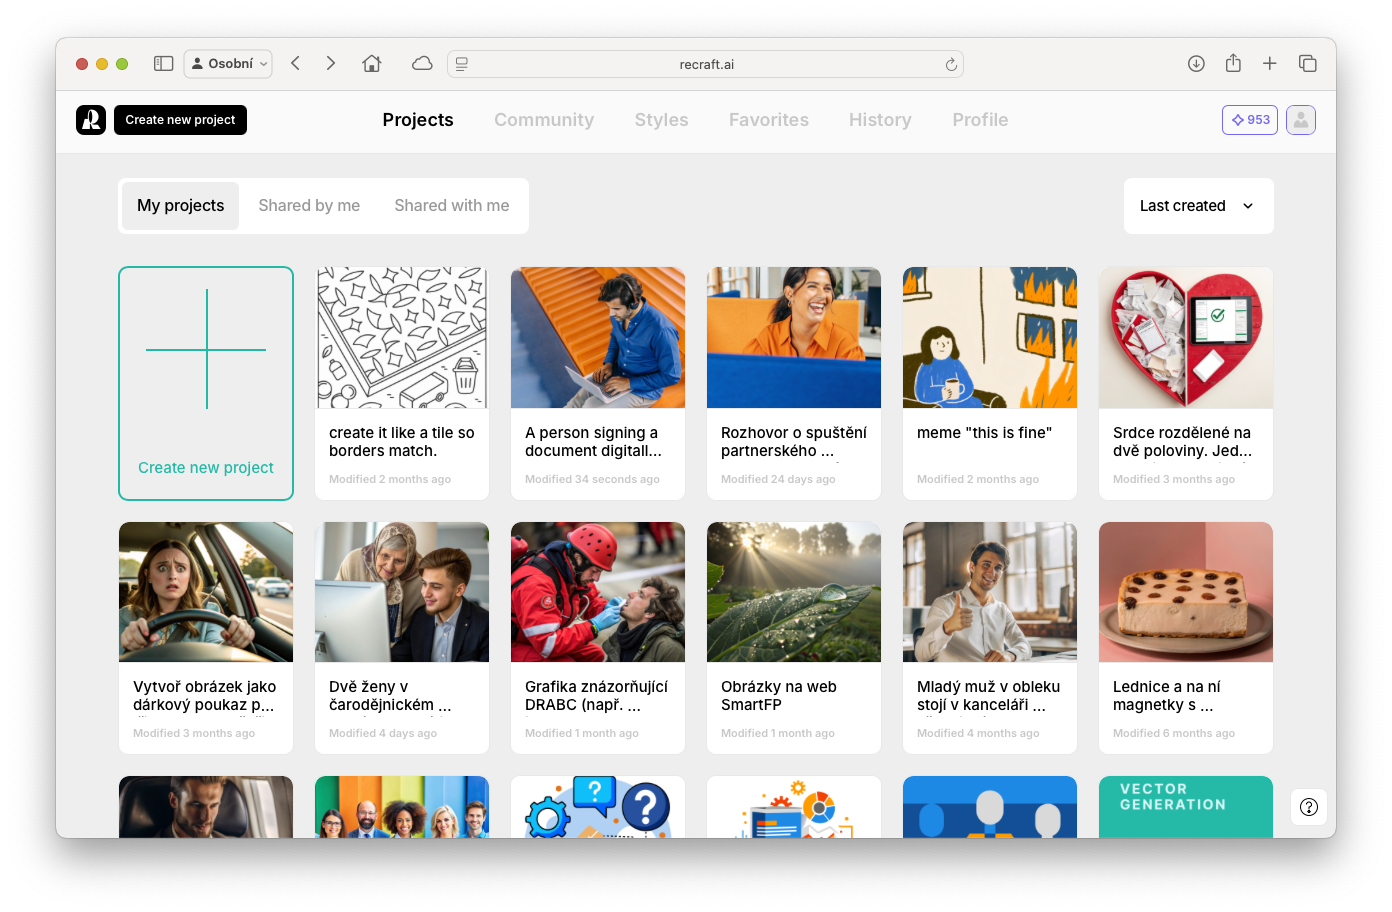Go back with the back arrow
Image resolution: width=1392 pixels, height=912 pixels.
coord(296,63)
